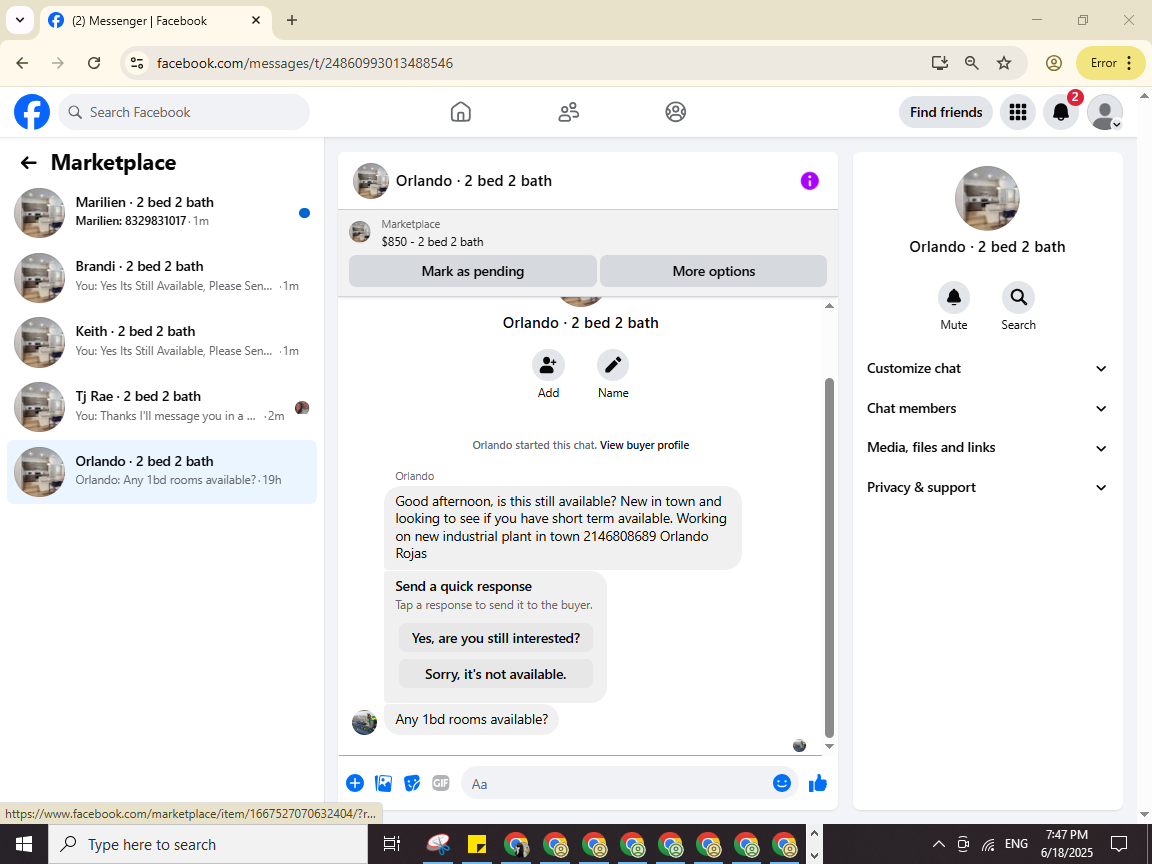
Task: Open Marilien 2 bed 2 bath conversation
Action: coord(162,212)
